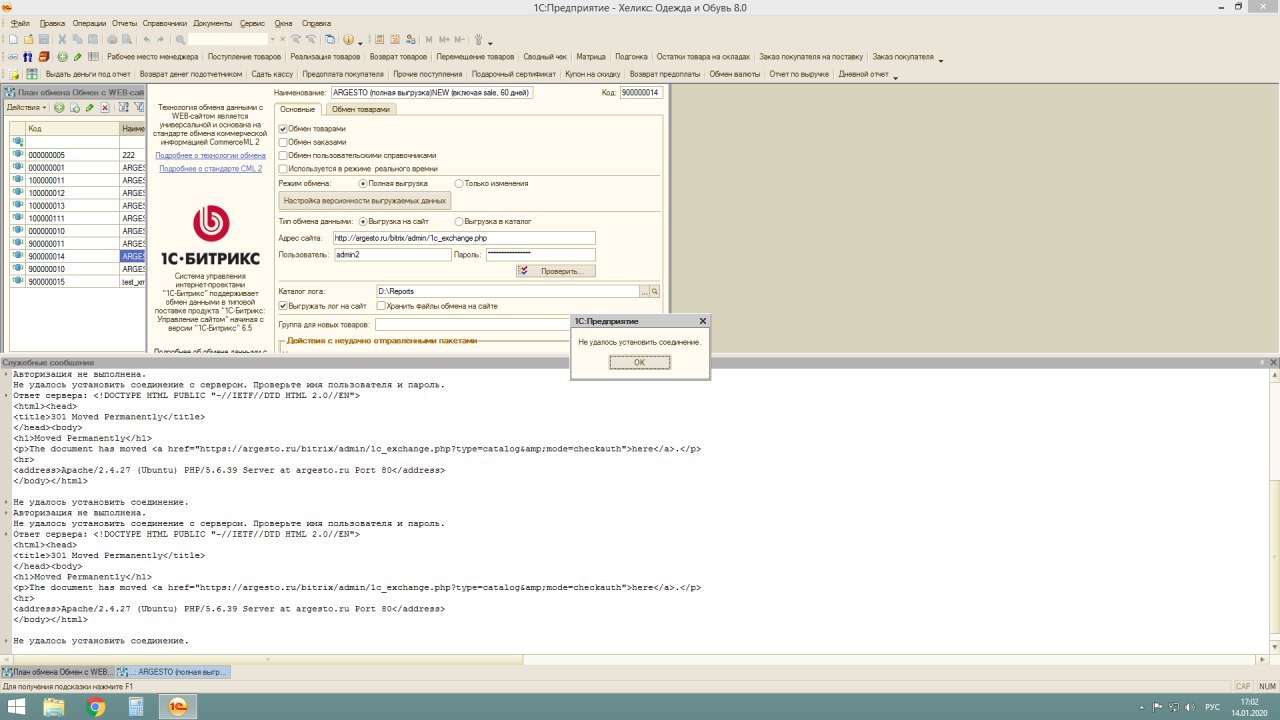Expand the search field dropdown arrow
The image size is (1280, 720).
point(274,39)
